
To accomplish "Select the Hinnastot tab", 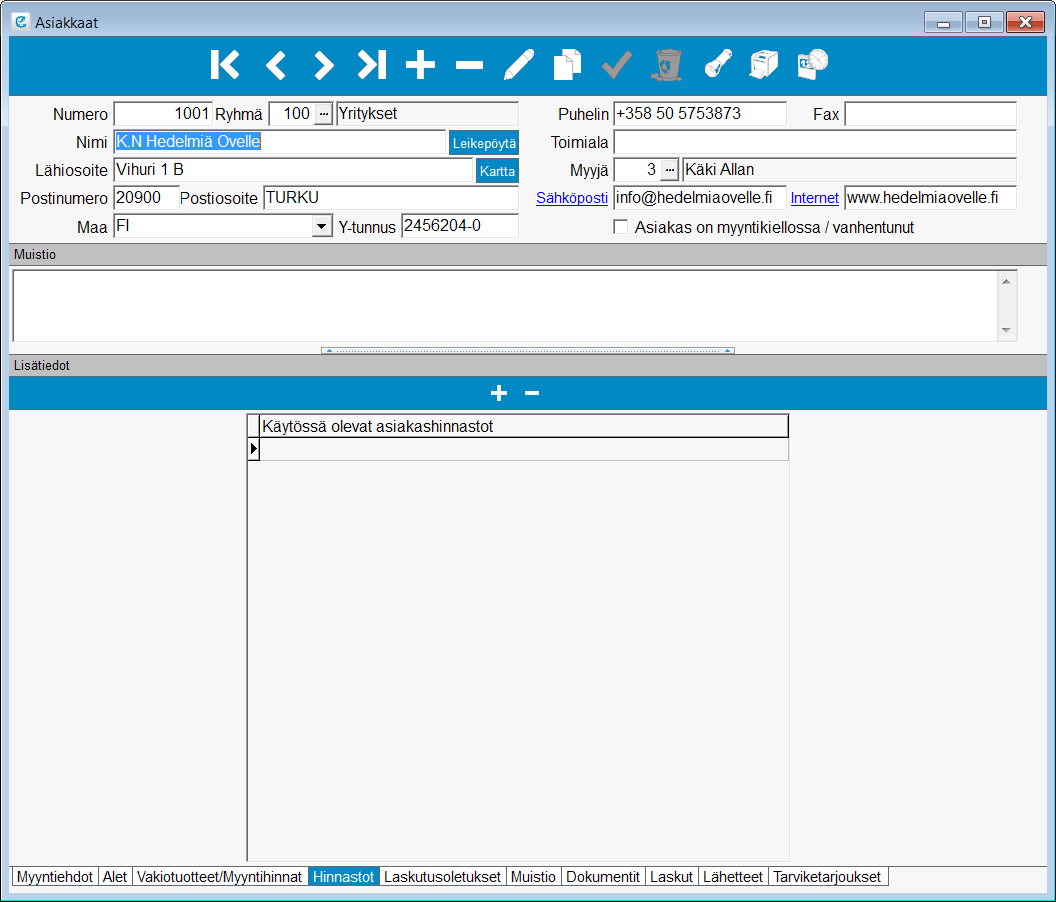I will [343, 877].
